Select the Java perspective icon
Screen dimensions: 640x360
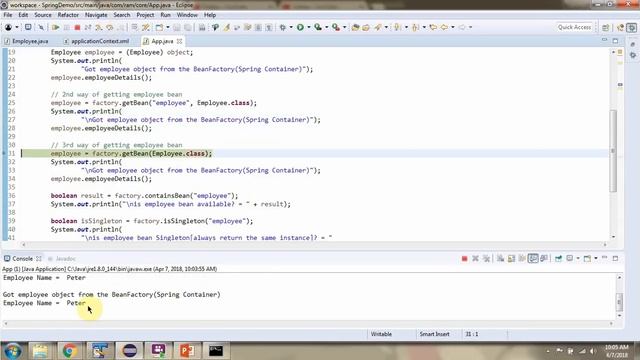tap(620, 27)
